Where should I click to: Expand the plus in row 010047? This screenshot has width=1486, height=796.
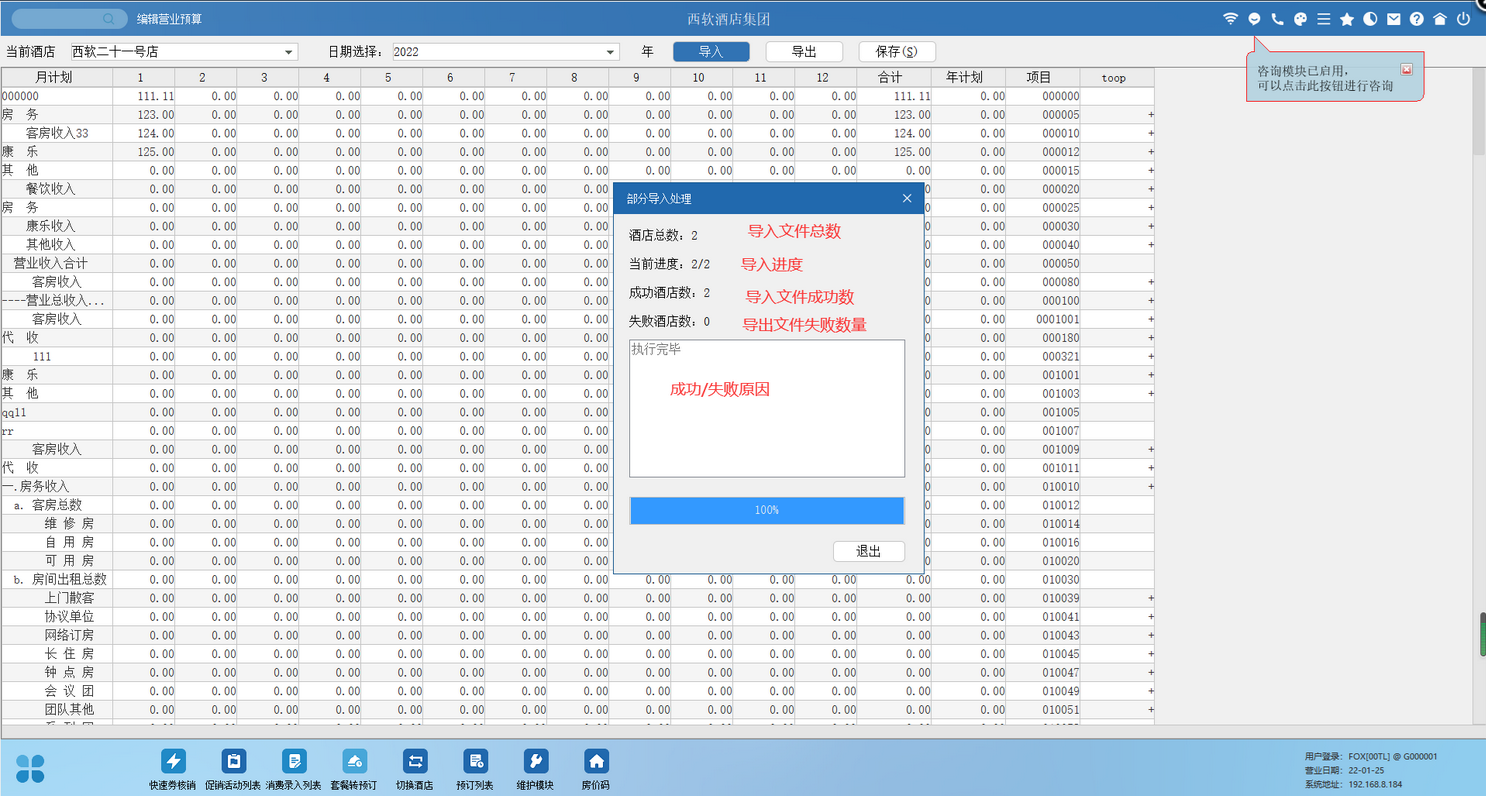coord(1150,672)
